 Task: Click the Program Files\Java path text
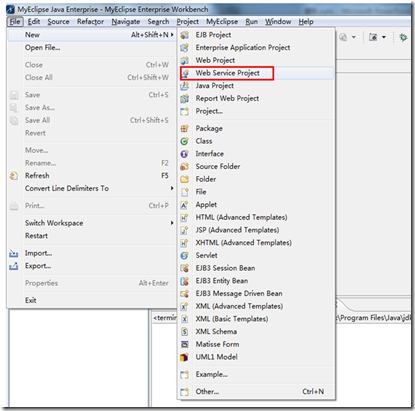(374, 318)
